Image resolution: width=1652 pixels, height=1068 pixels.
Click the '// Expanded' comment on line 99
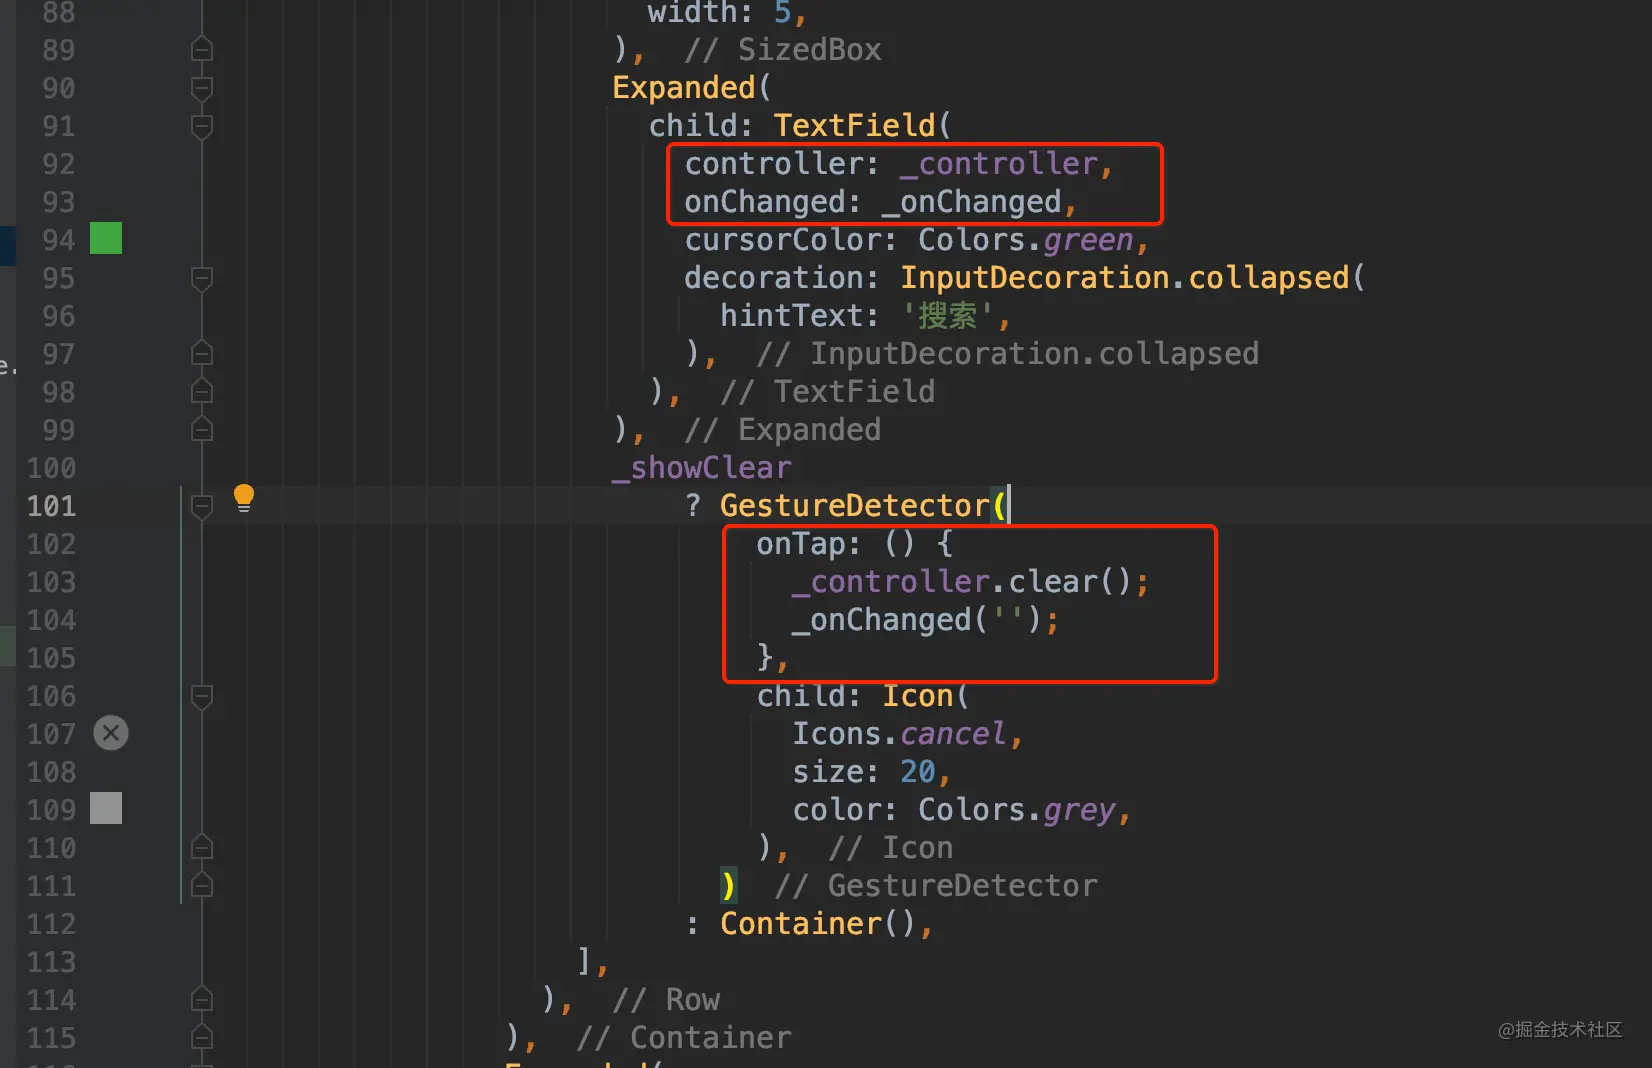coord(783,430)
